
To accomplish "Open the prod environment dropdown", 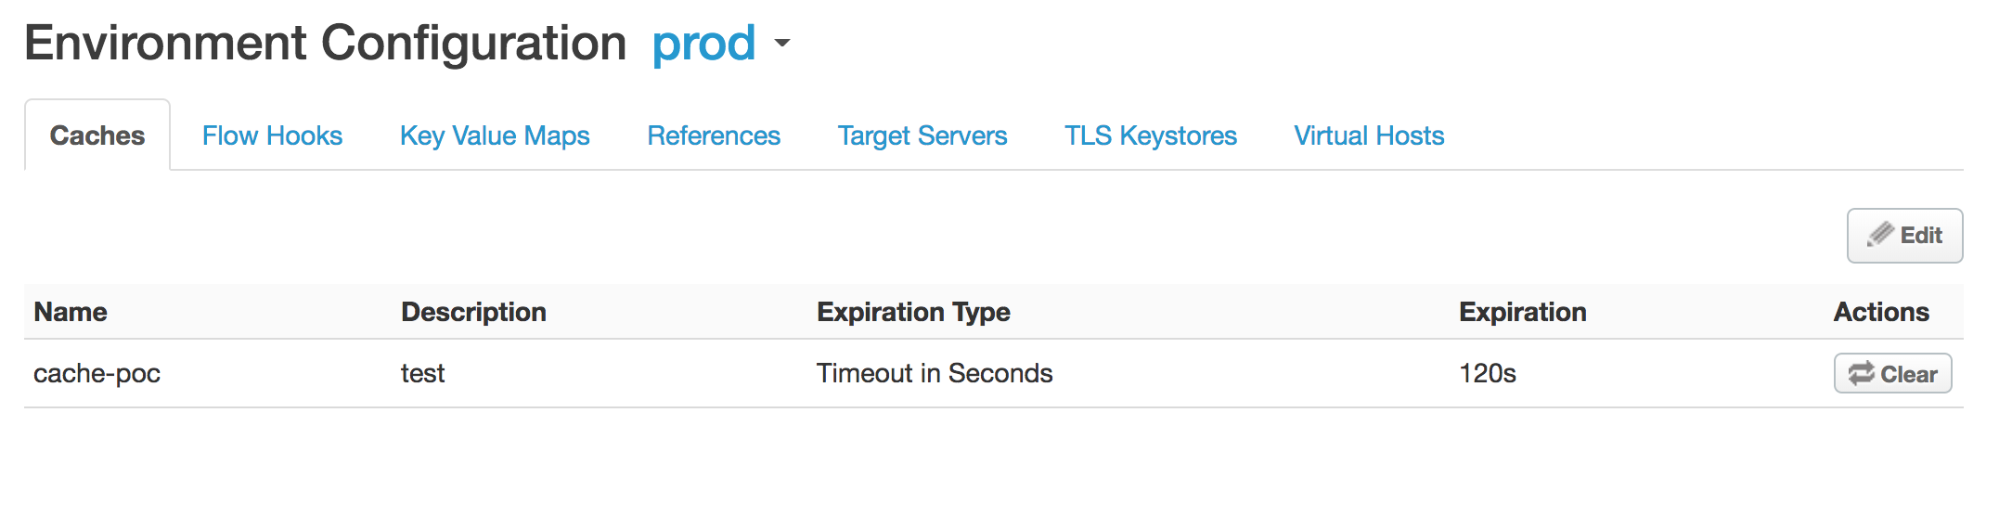I will pyautogui.click(x=704, y=43).
